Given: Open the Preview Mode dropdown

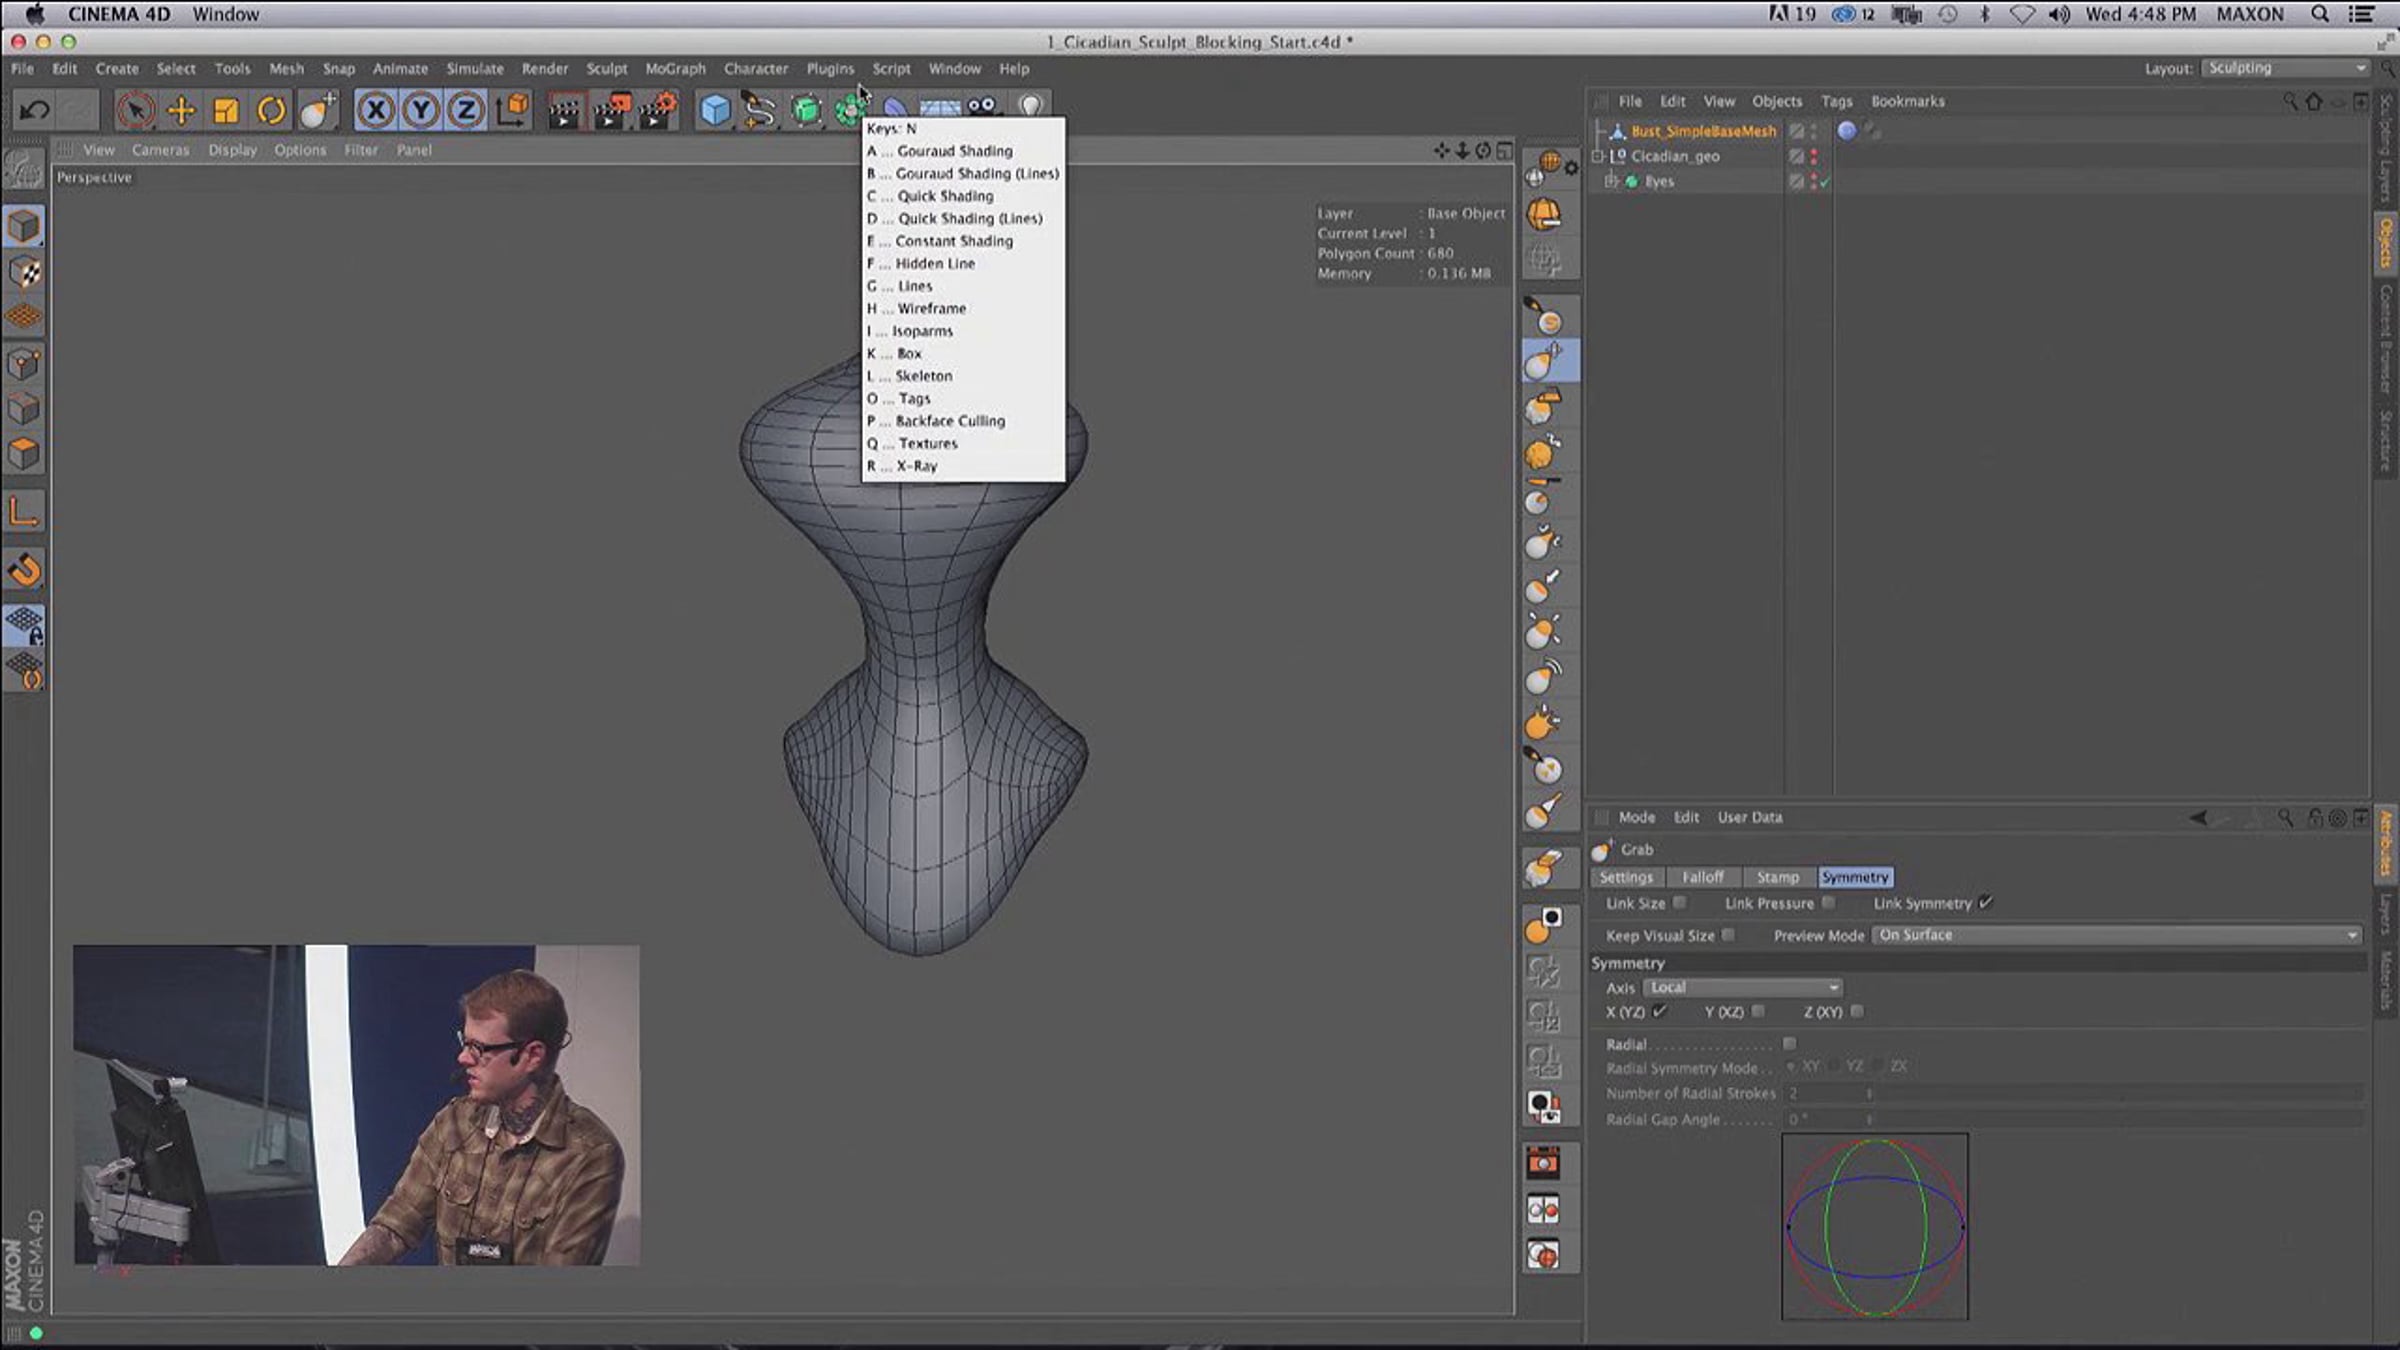Looking at the screenshot, I should [x=2117, y=935].
